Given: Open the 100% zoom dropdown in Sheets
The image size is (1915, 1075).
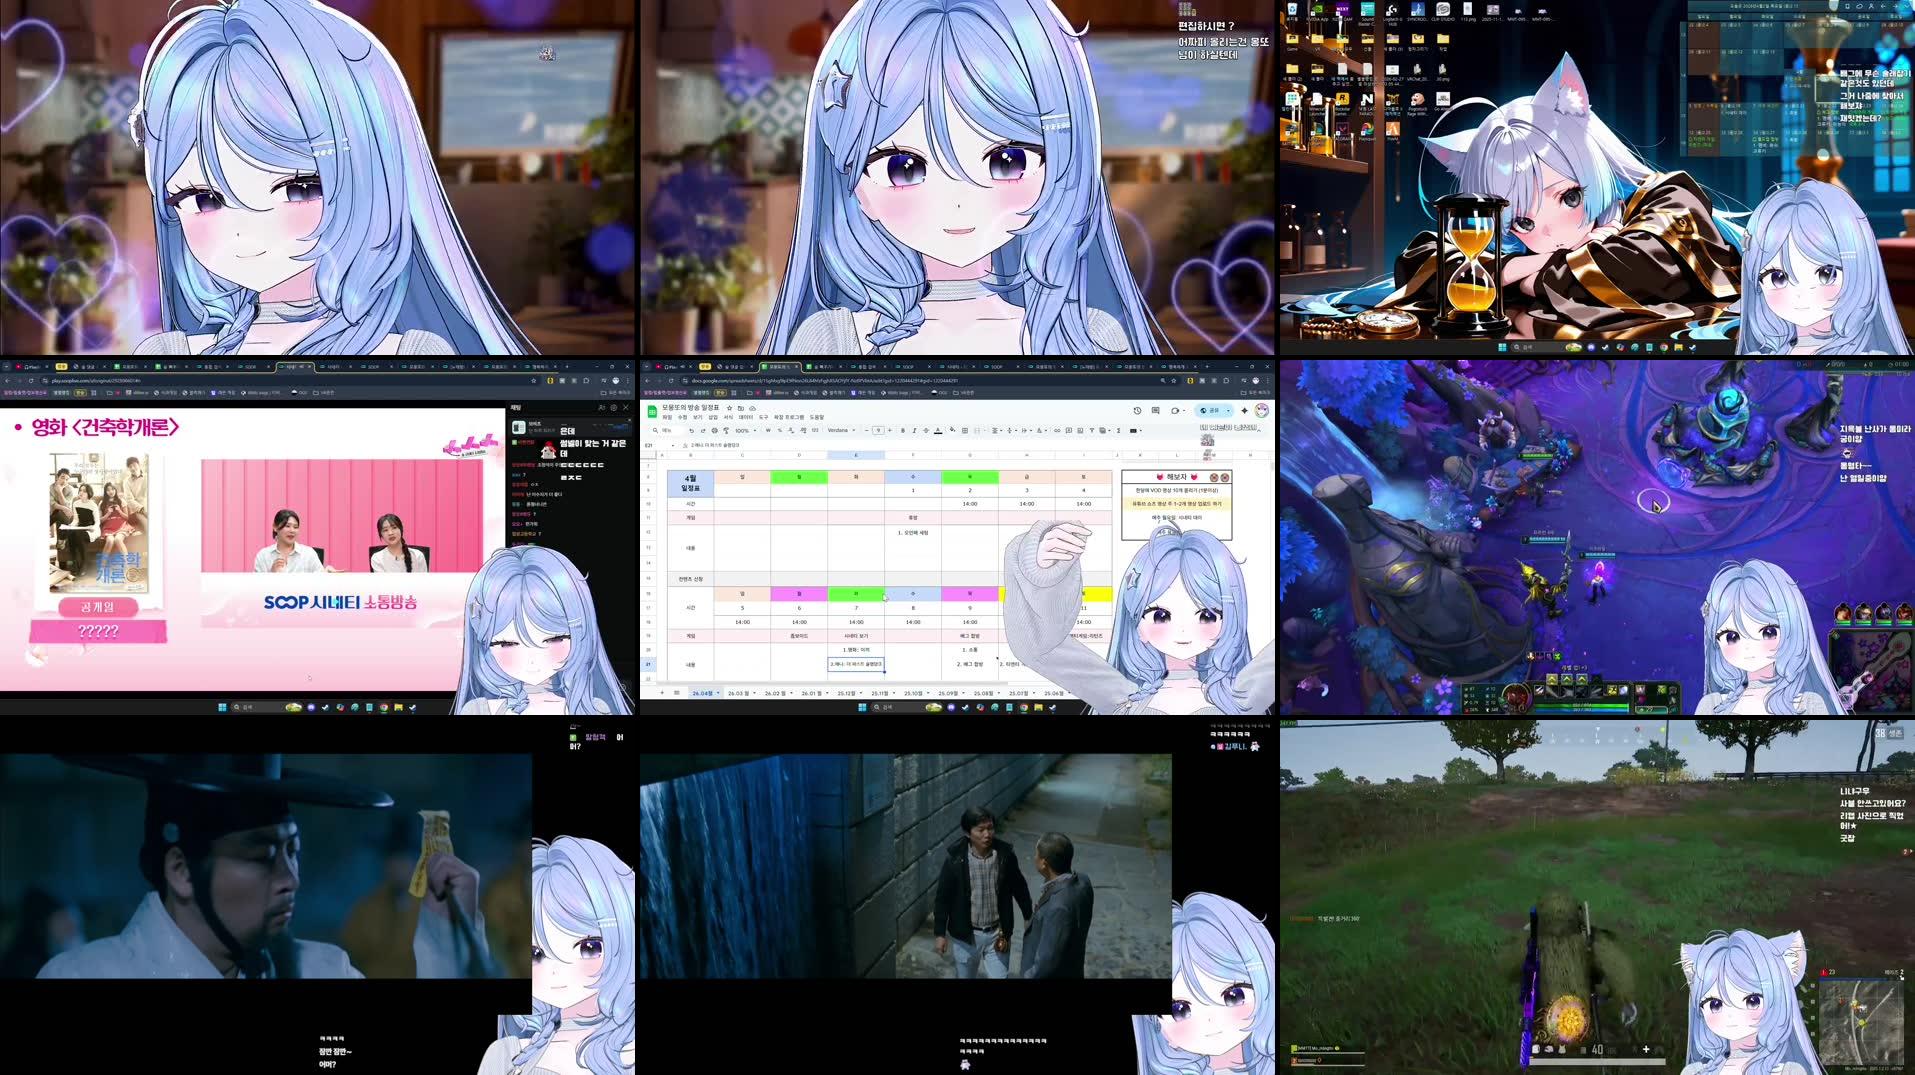Looking at the screenshot, I should click(743, 430).
